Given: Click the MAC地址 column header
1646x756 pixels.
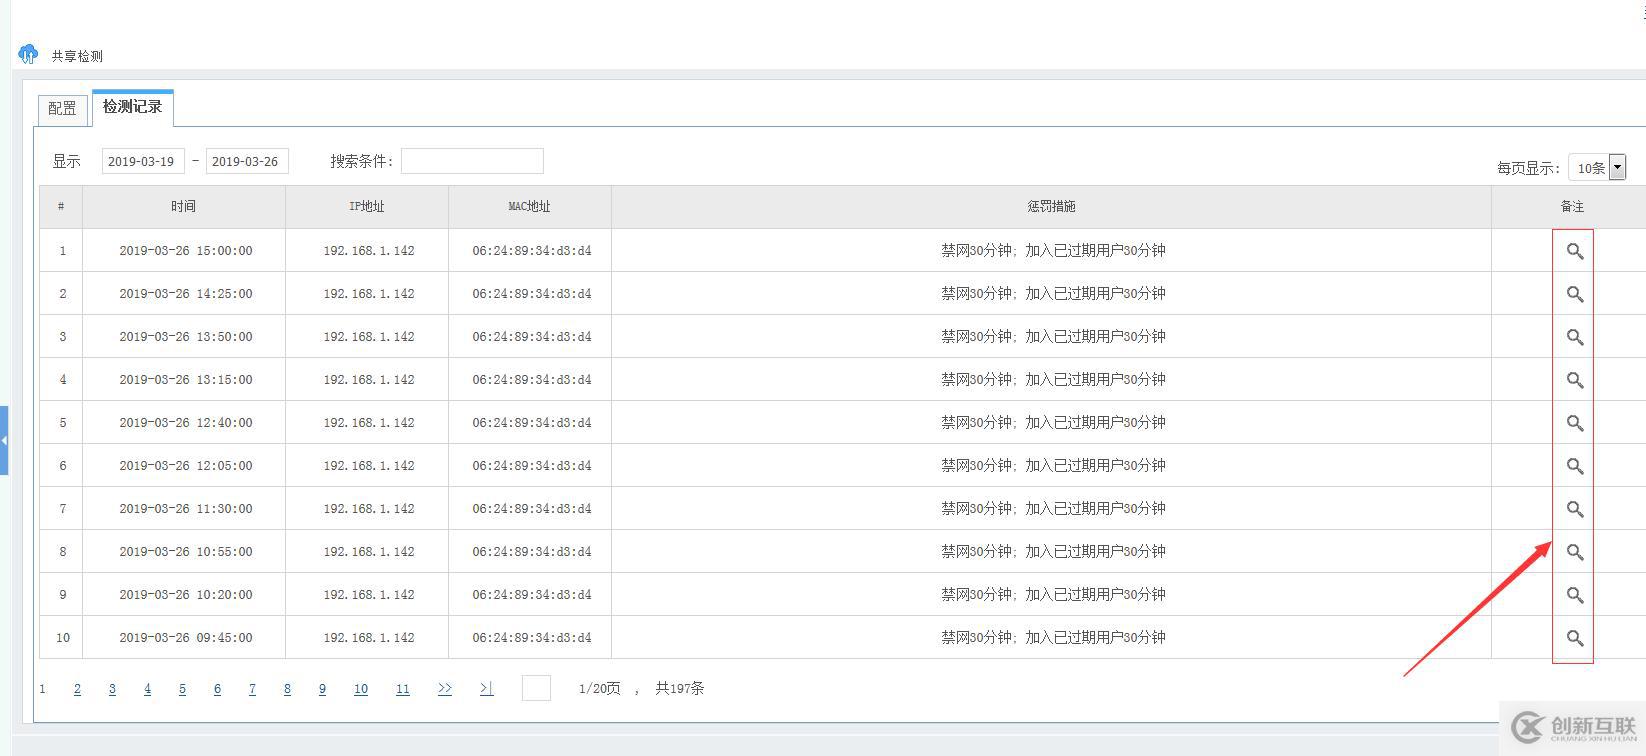Looking at the screenshot, I should tap(530, 207).
